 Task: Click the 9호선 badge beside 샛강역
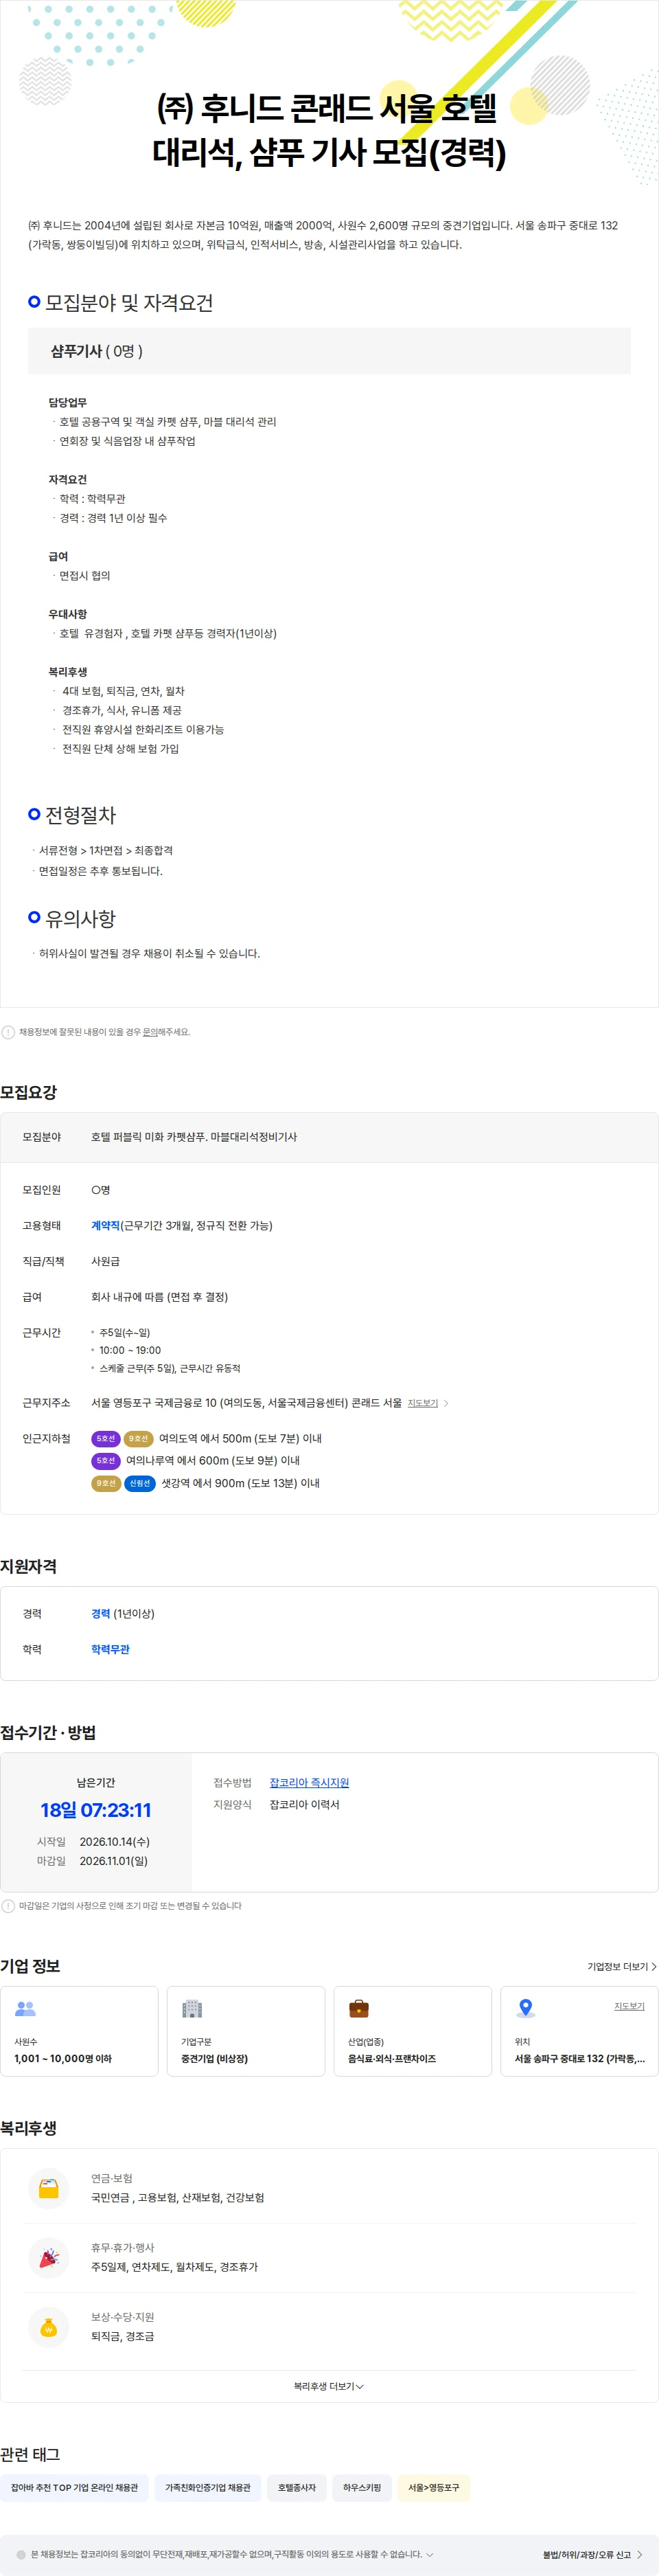pos(105,1483)
